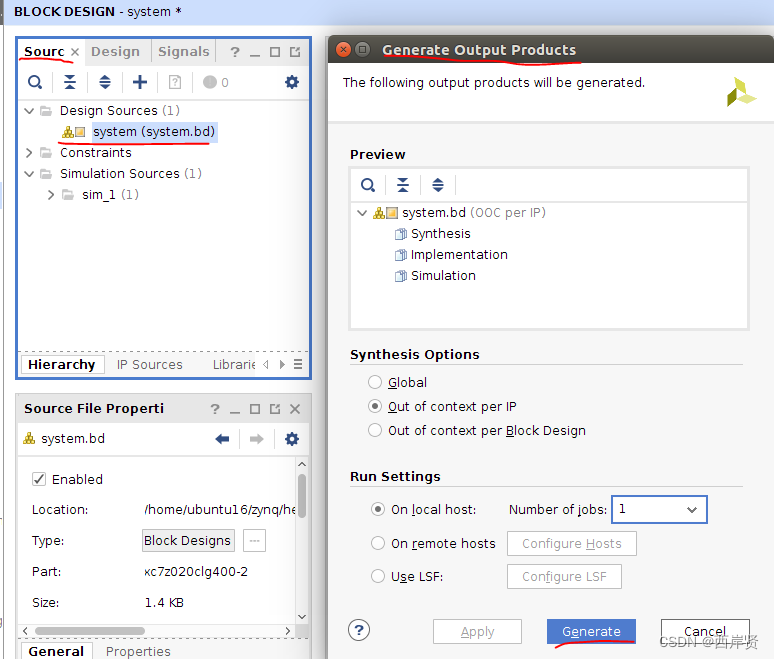Select Simulation in the Preview tree
This screenshot has height=659, width=774.
tap(443, 275)
